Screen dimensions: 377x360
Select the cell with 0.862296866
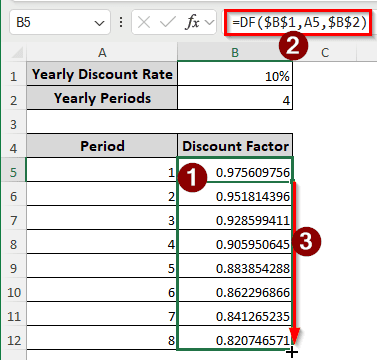tap(235, 290)
